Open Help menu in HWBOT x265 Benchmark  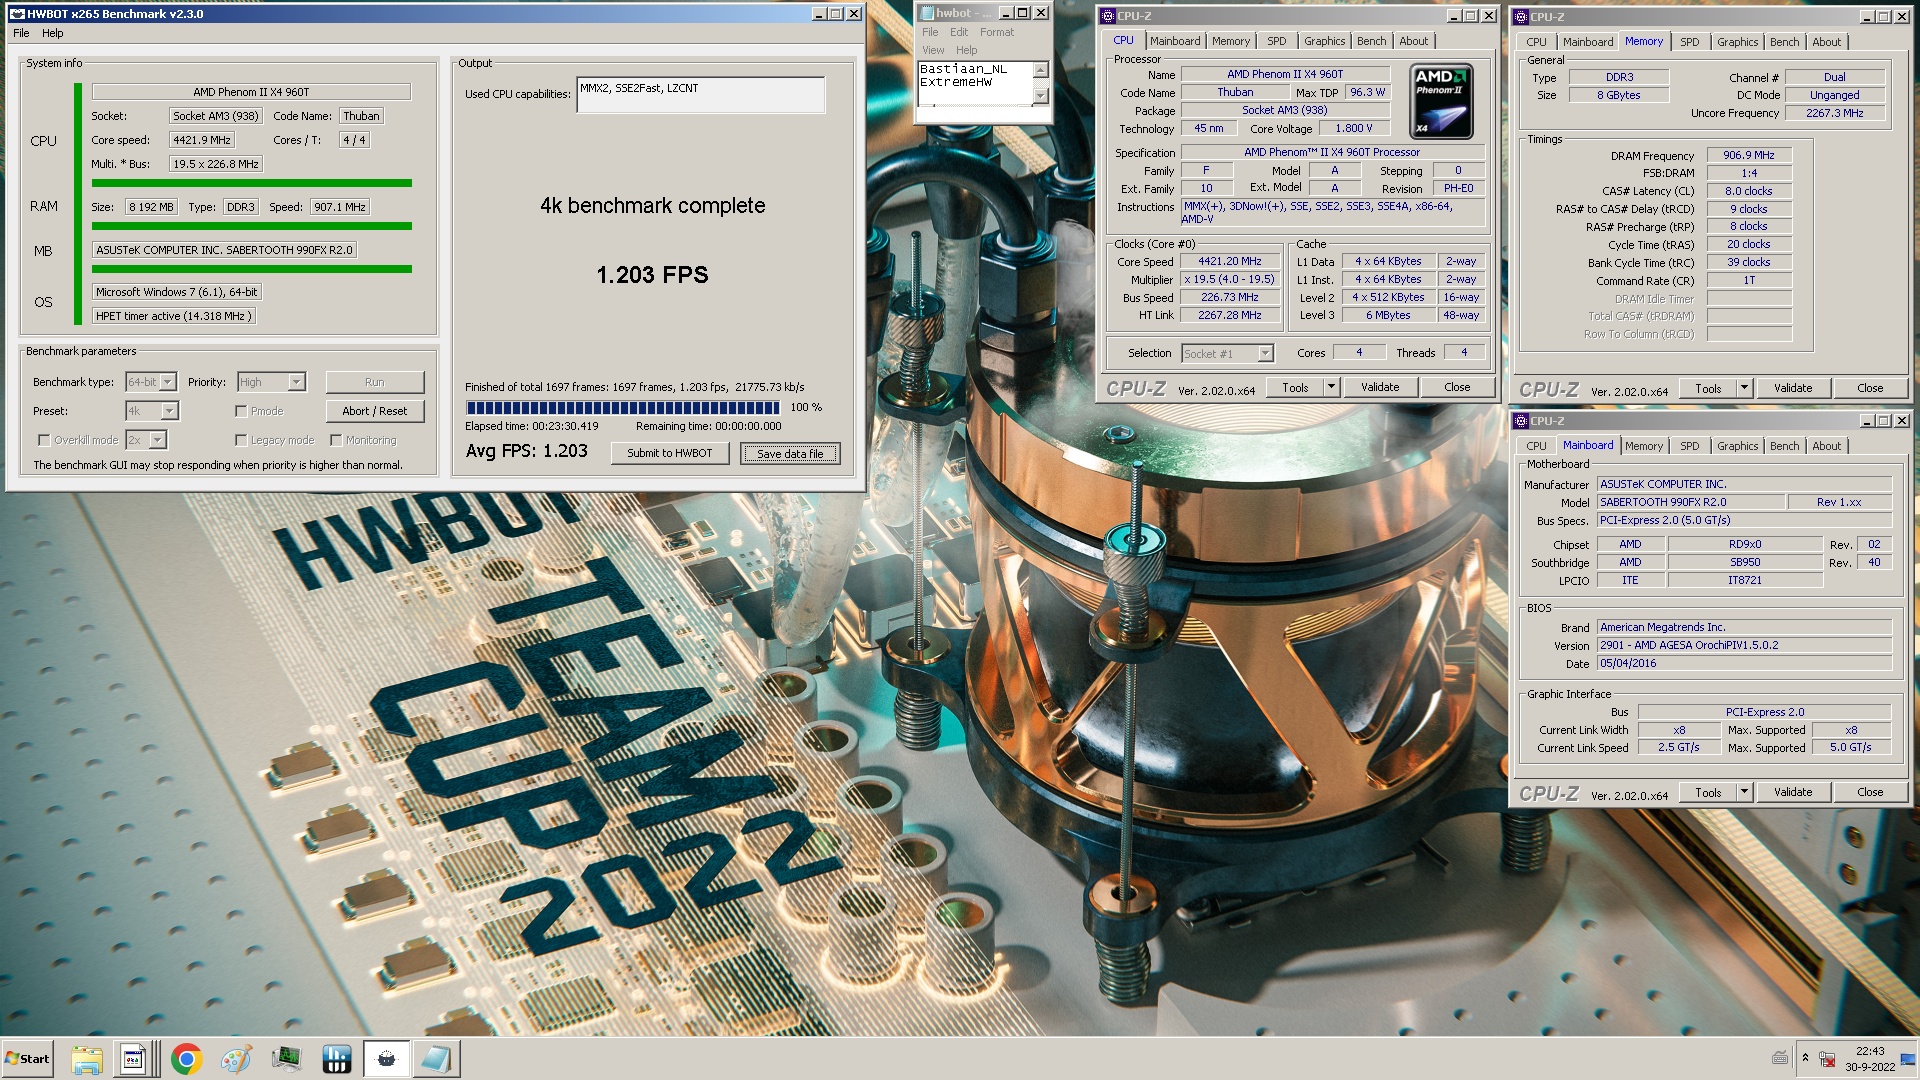pos(53,33)
